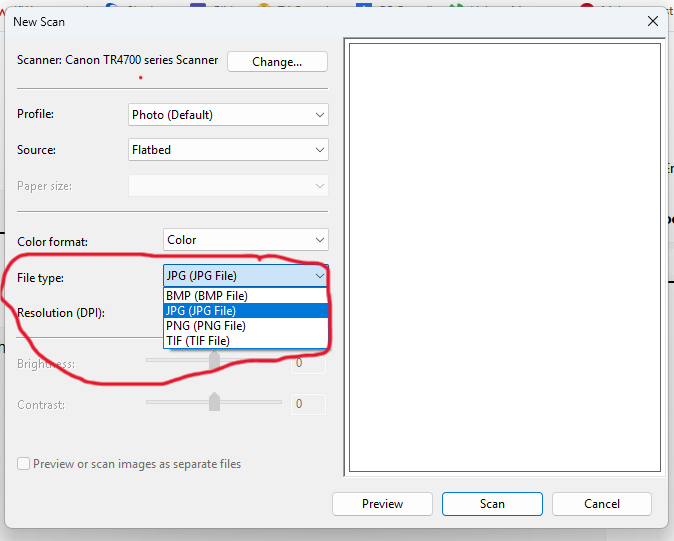
Task: Toggle Preview or scan images as separate files
Action: (24, 464)
